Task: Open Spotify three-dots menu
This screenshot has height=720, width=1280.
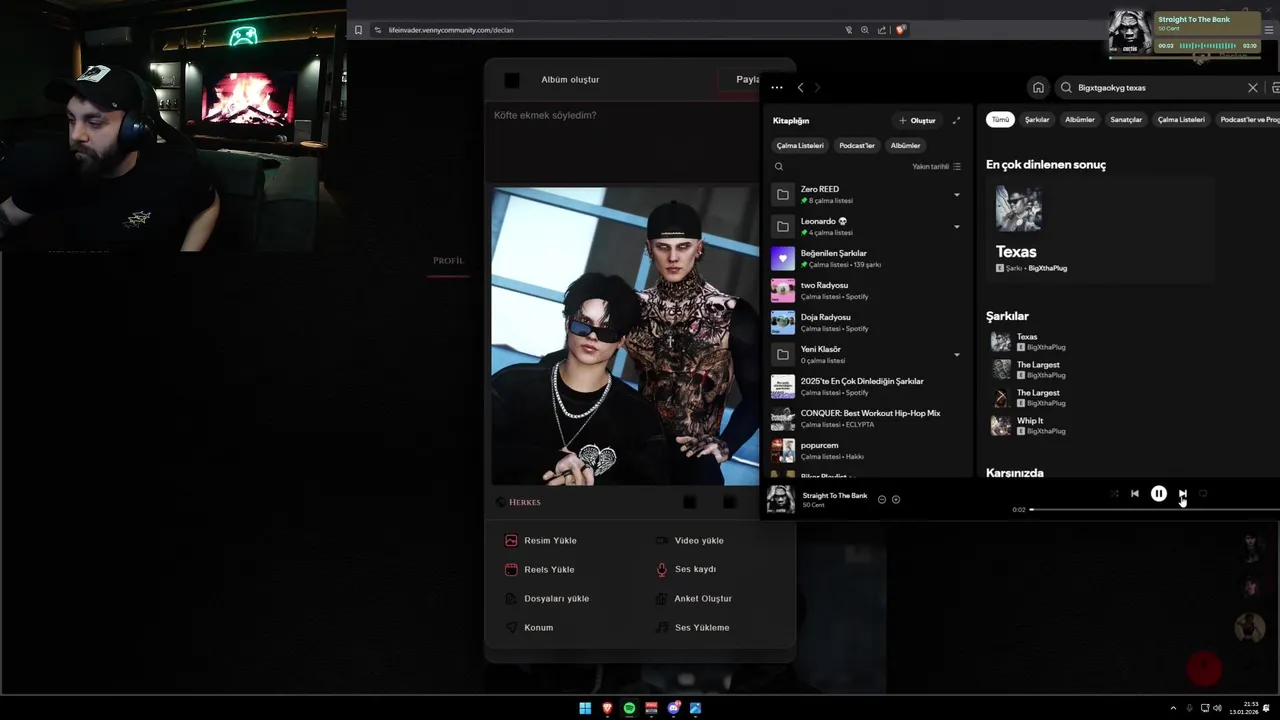Action: [777, 88]
